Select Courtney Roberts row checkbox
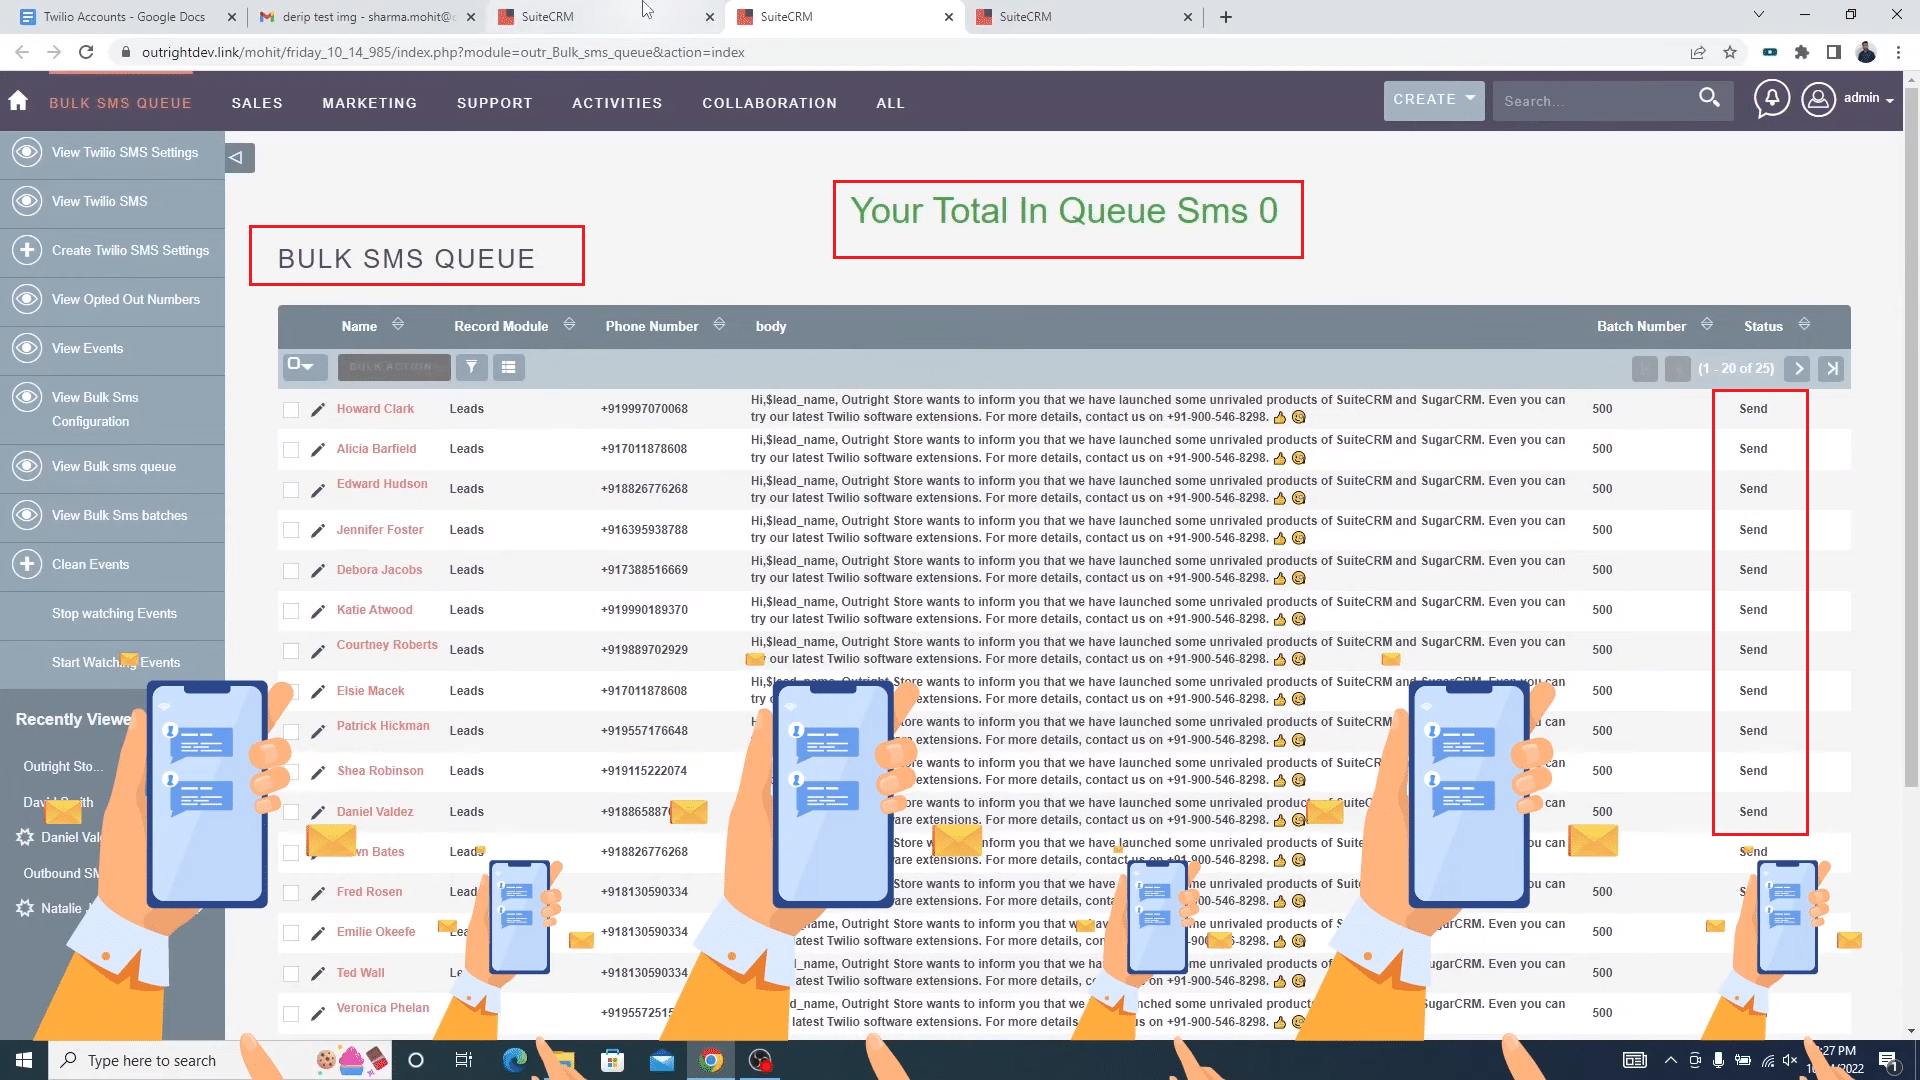Viewport: 1920px width, 1080px height. pos(291,651)
